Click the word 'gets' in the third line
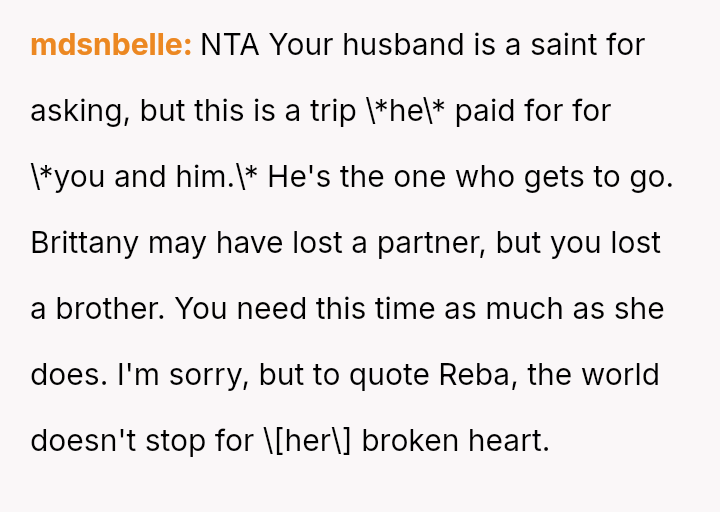The width and height of the screenshot is (720, 512). point(553,177)
